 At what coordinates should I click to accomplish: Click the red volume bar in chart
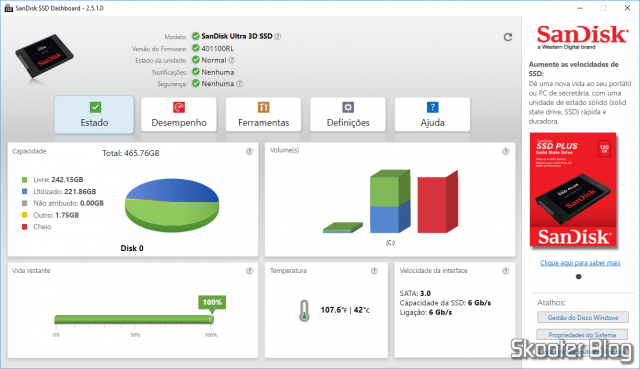point(438,202)
